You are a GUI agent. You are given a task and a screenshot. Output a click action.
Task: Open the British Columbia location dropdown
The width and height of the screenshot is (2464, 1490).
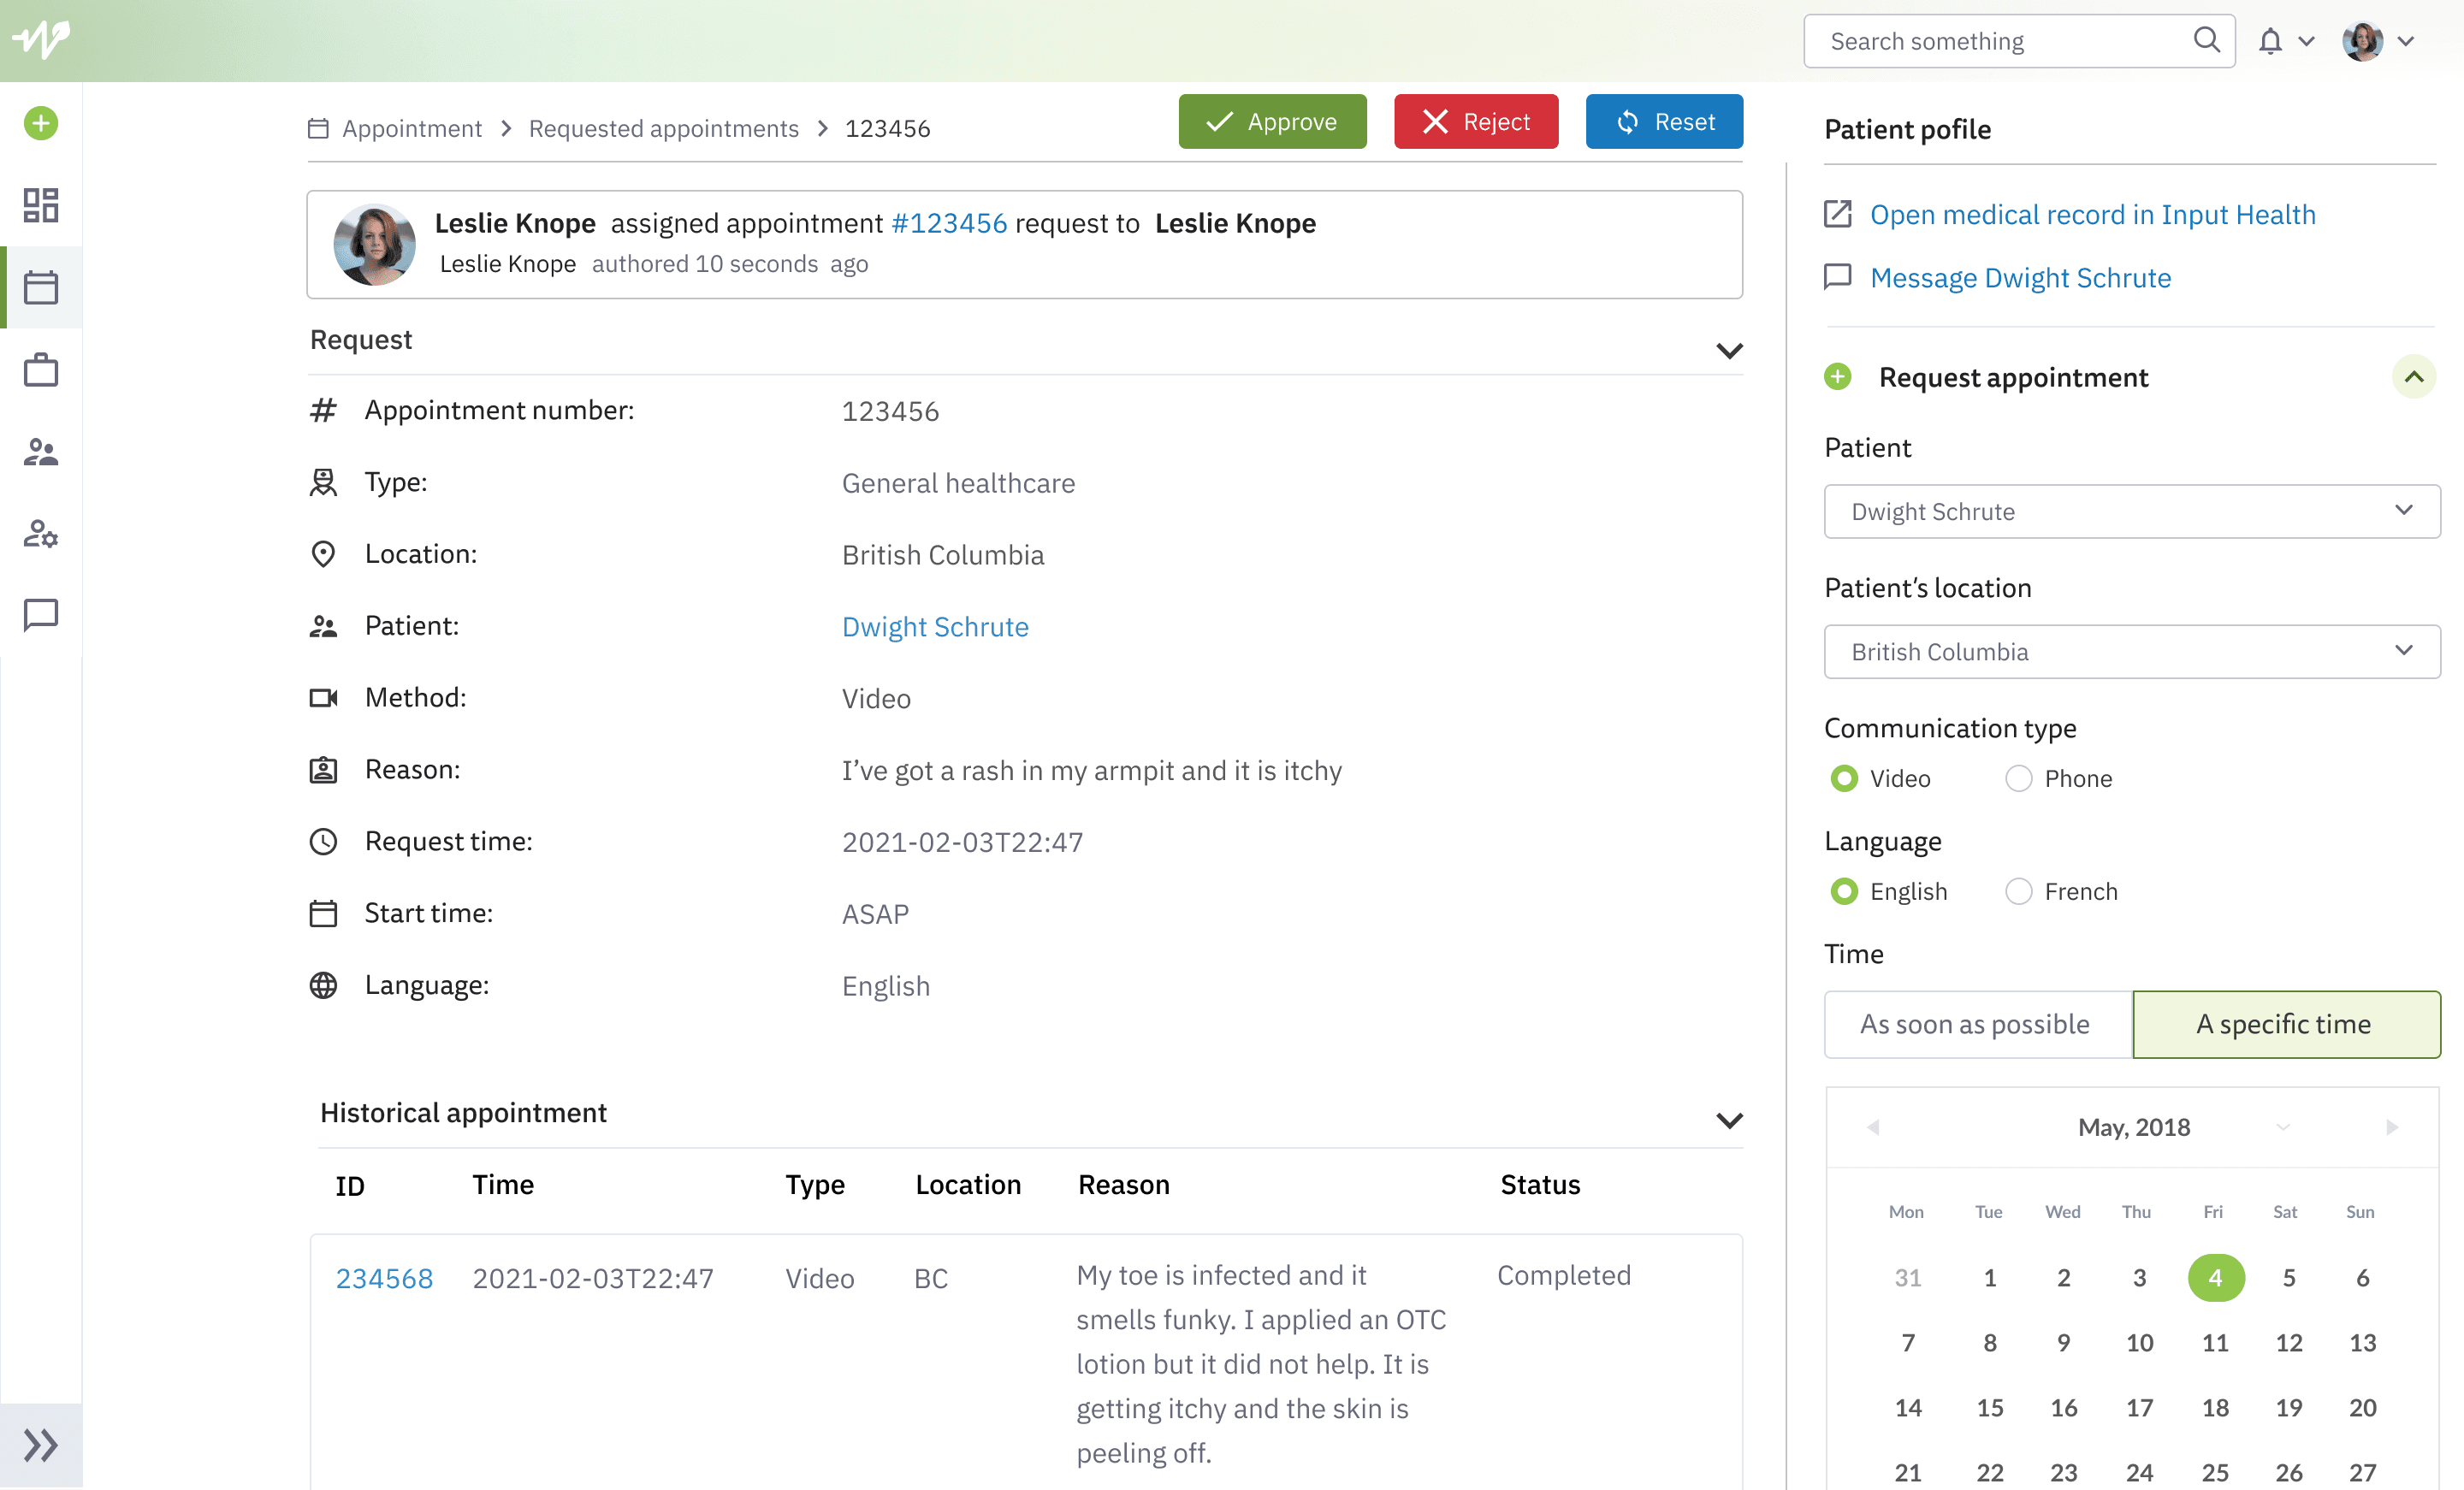coord(2132,652)
